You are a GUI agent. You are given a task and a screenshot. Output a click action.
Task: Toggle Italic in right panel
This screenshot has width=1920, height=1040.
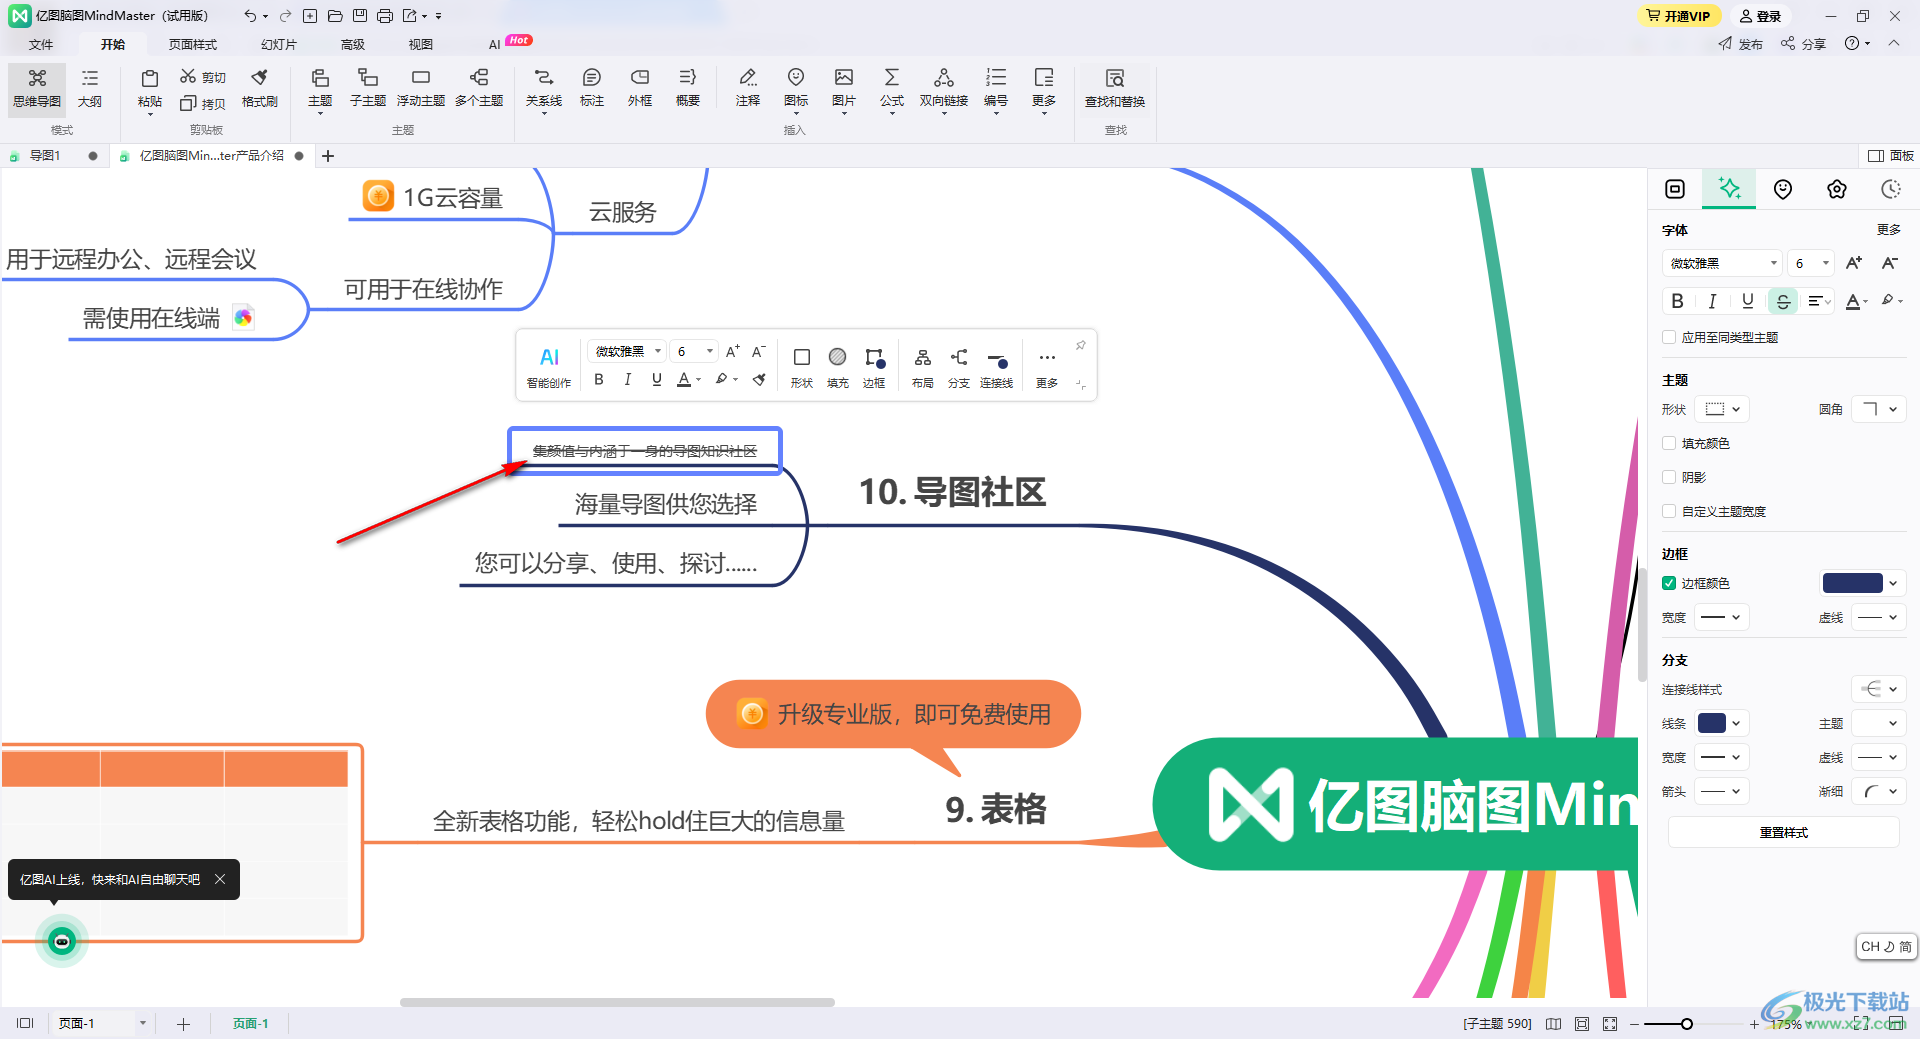click(x=1712, y=301)
